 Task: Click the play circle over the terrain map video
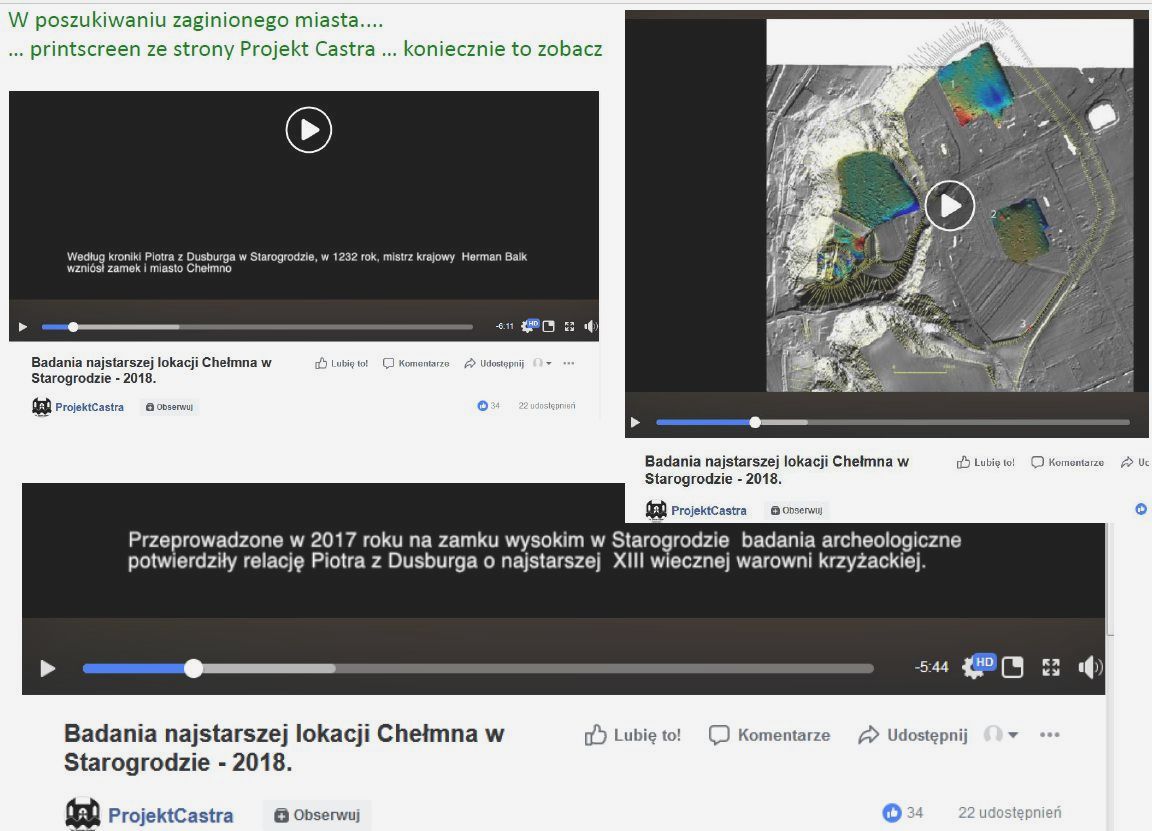[x=950, y=206]
